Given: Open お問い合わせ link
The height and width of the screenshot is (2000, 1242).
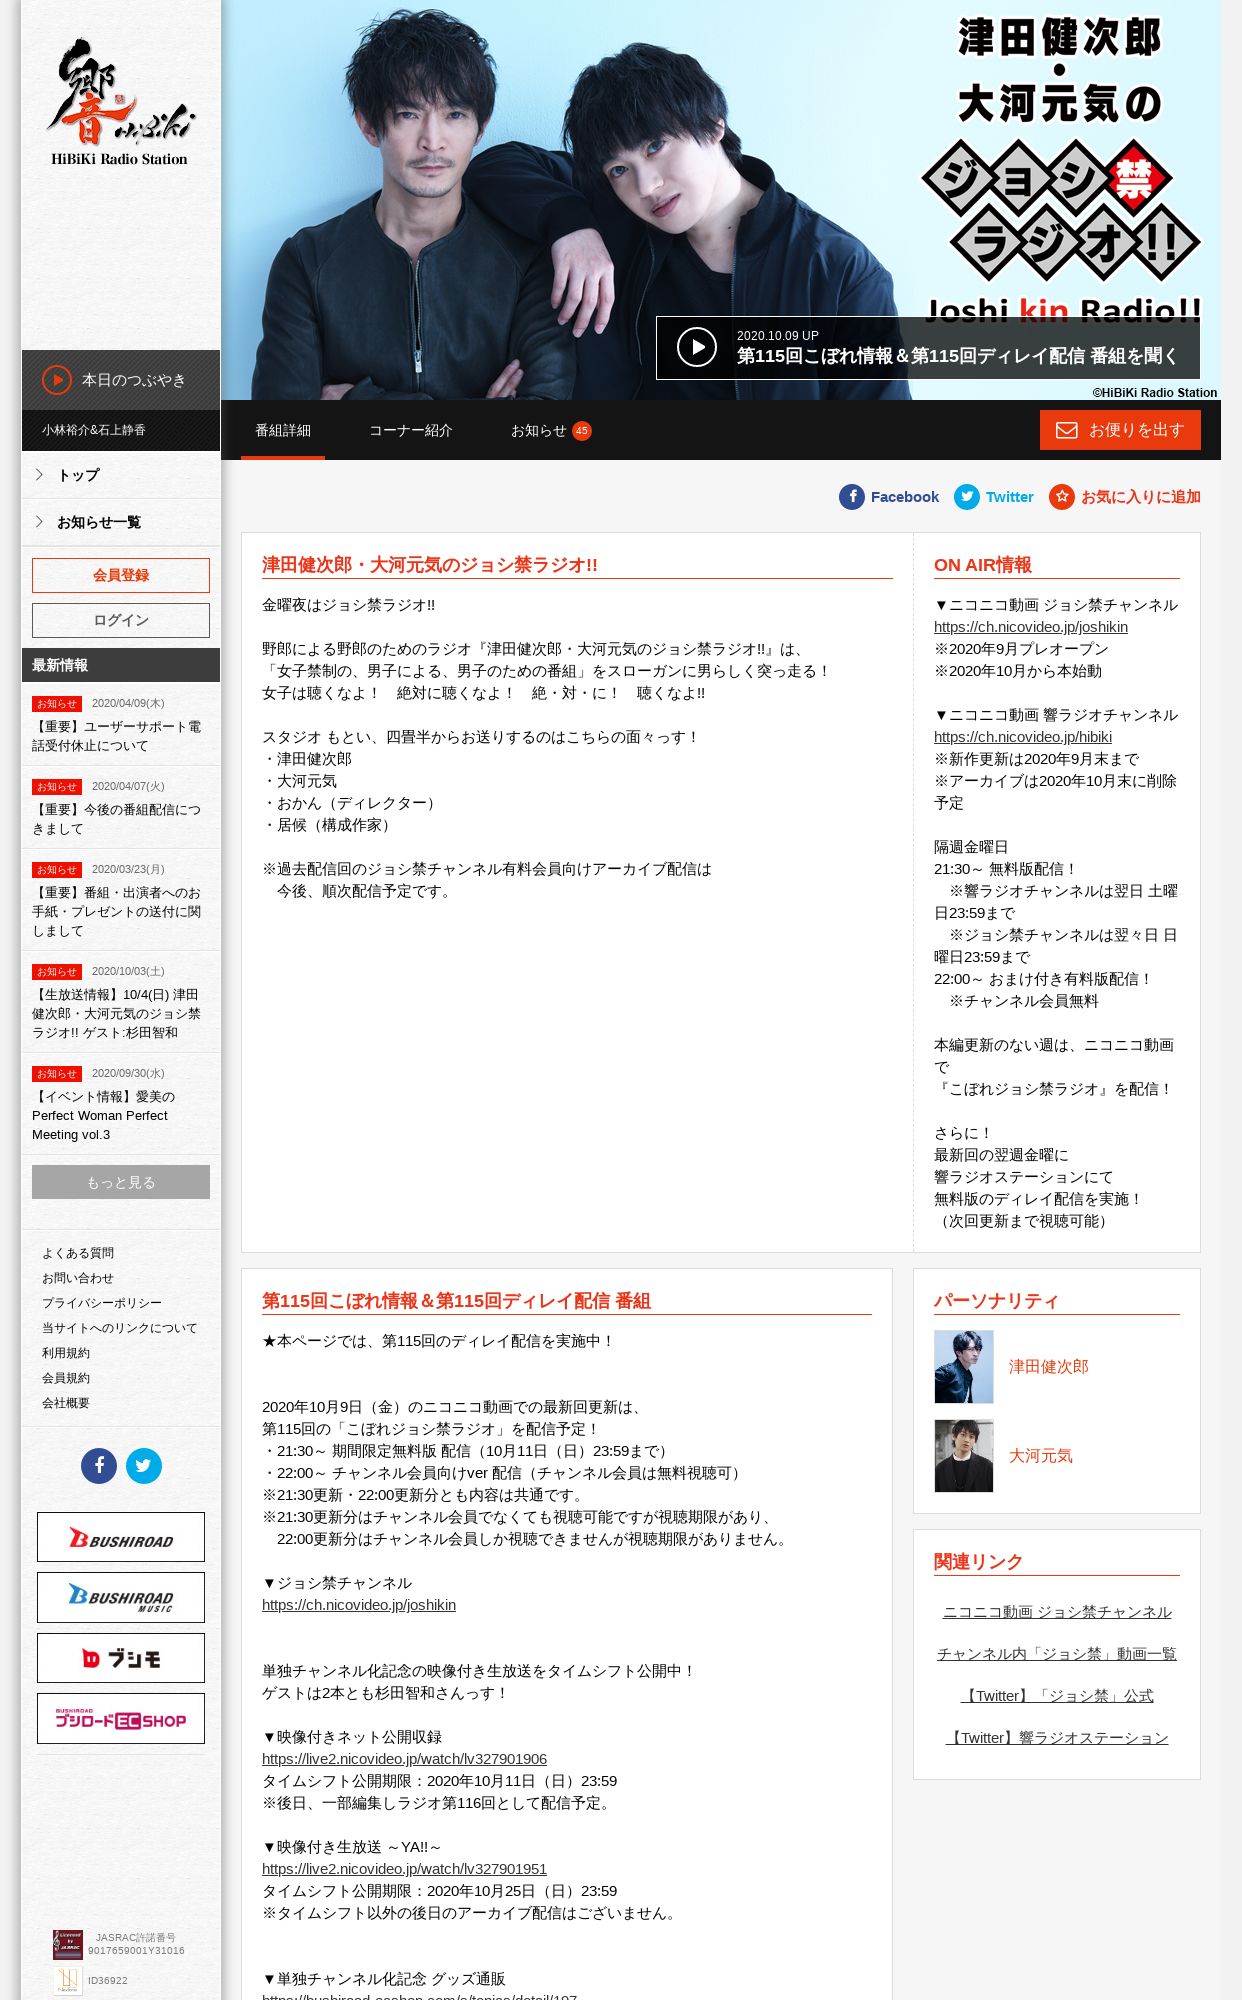Looking at the screenshot, I should [78, 1278].
